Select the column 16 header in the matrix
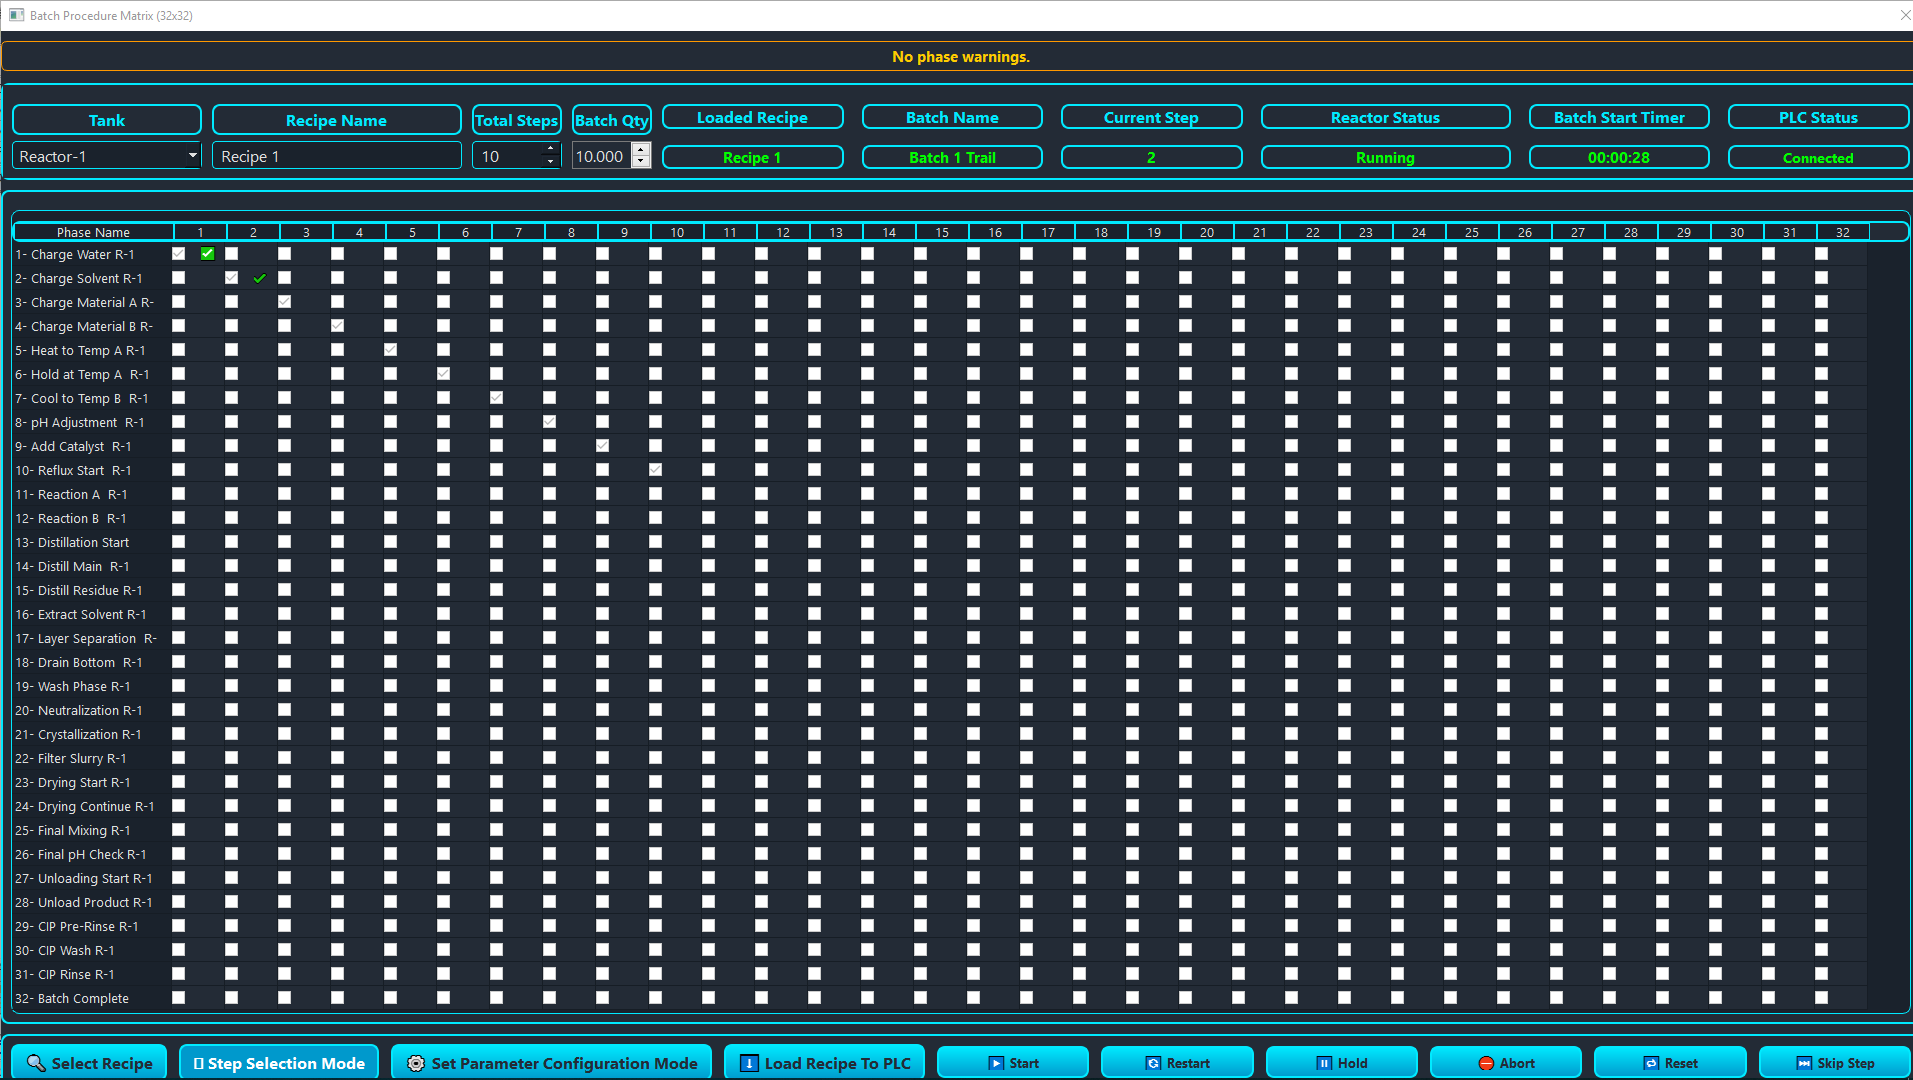Screen dimensions: 1913x1080 tap(994, 232)
